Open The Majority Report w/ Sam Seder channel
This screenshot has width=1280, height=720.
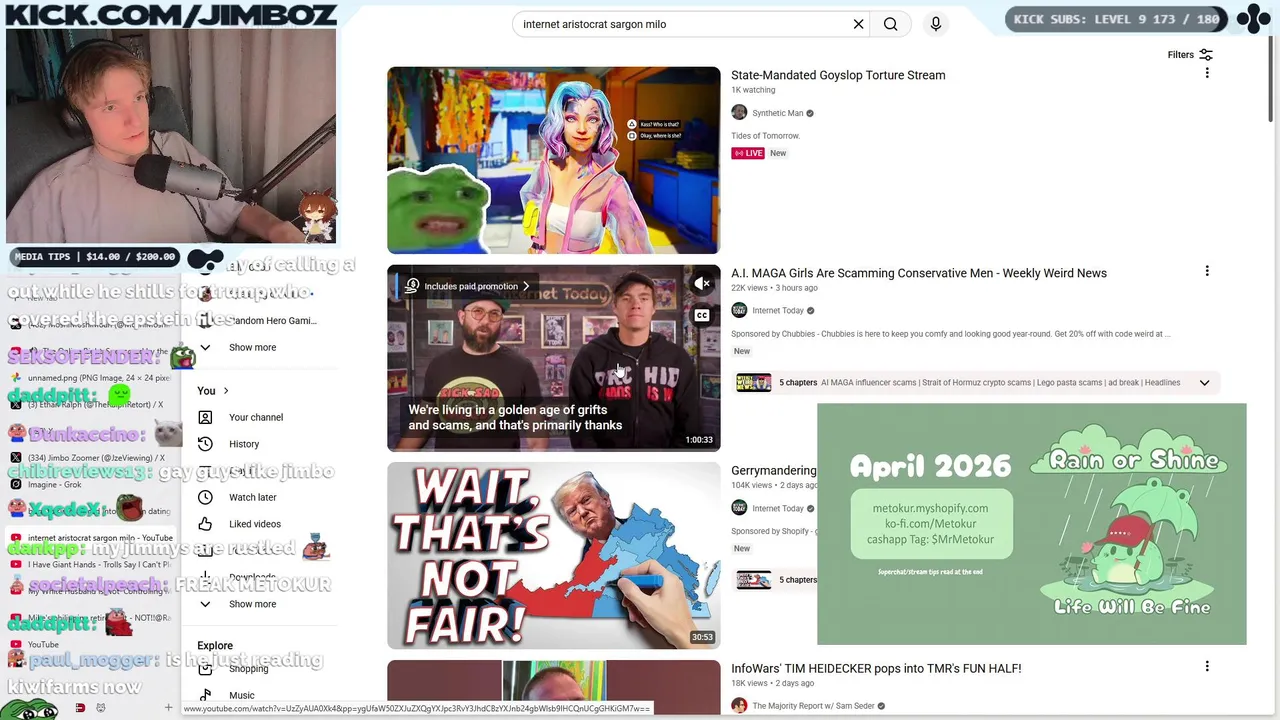[x=814, y=706]
